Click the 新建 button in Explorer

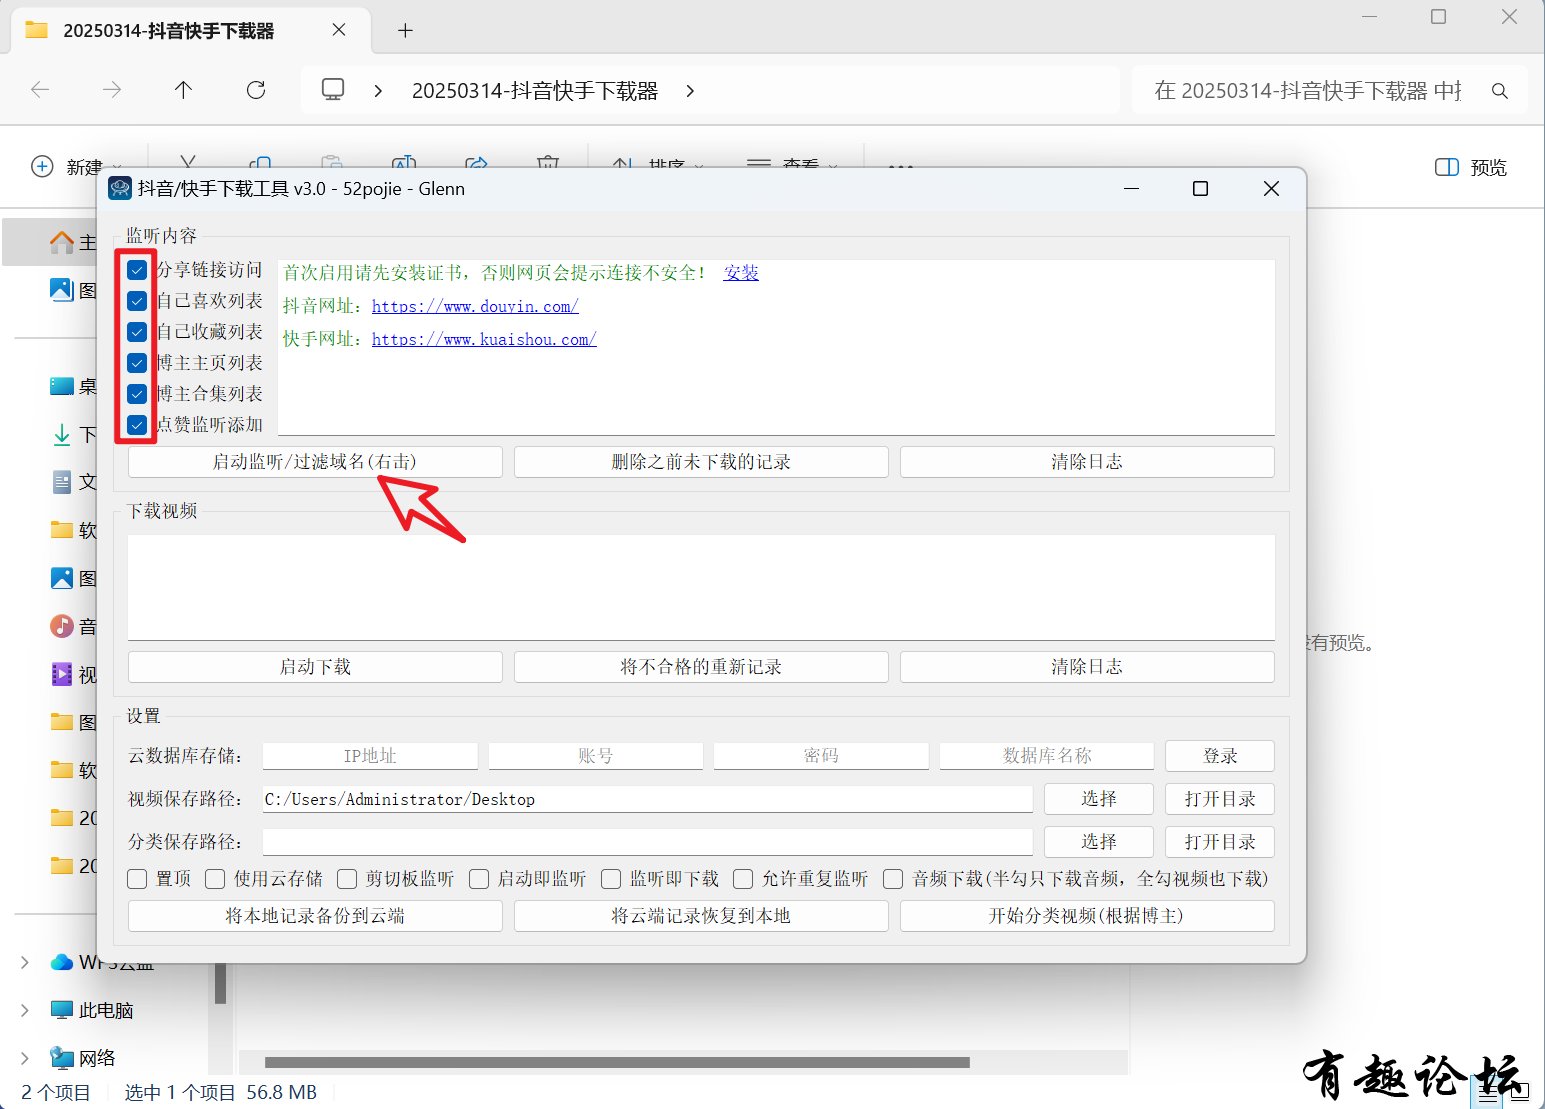pos(76,167)
